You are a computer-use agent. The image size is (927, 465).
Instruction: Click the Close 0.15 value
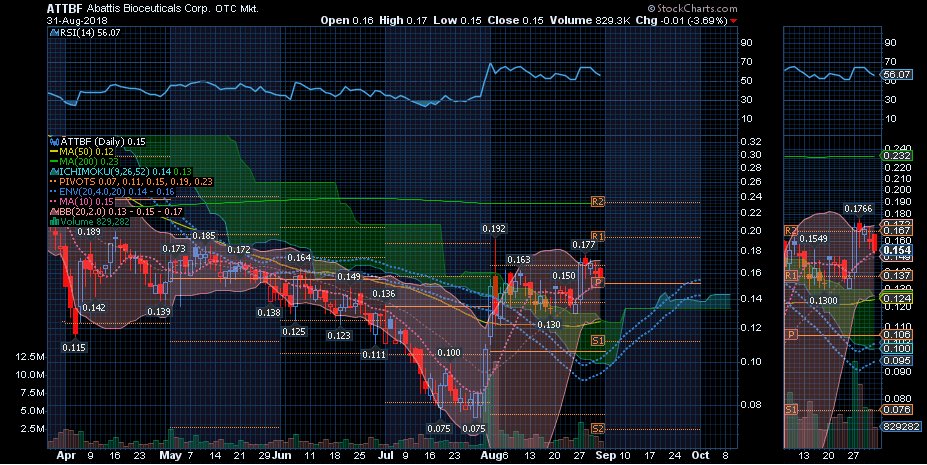(x=516, y=20)
